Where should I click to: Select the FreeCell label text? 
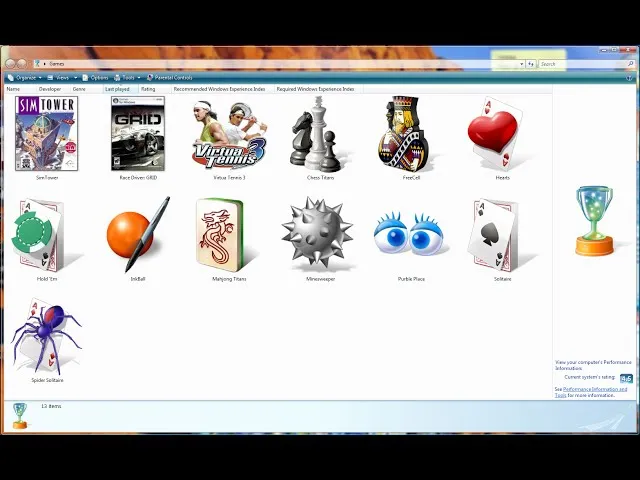411,178
